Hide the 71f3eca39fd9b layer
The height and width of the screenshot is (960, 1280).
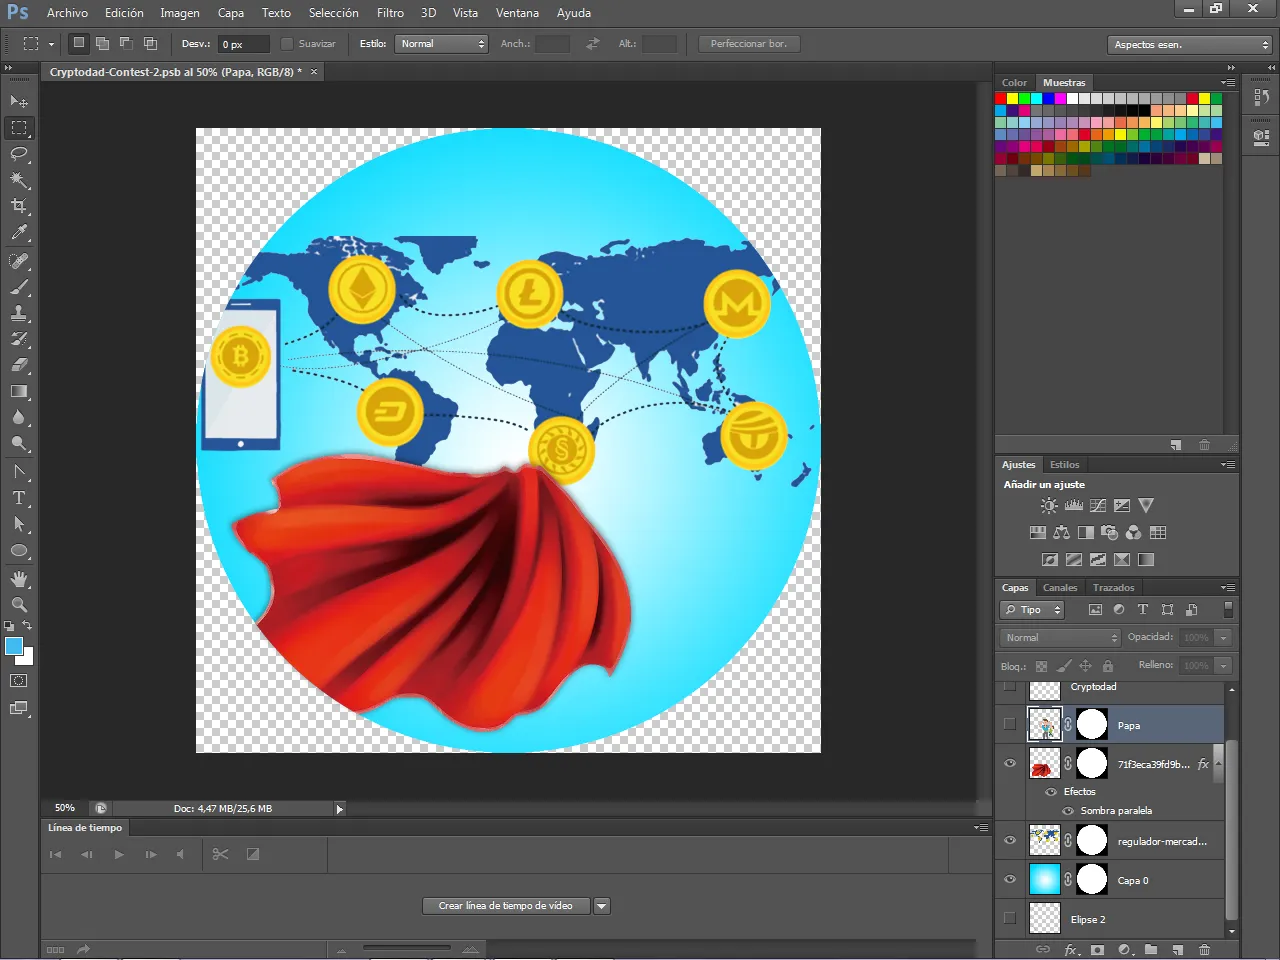(x=1010, y=763)
